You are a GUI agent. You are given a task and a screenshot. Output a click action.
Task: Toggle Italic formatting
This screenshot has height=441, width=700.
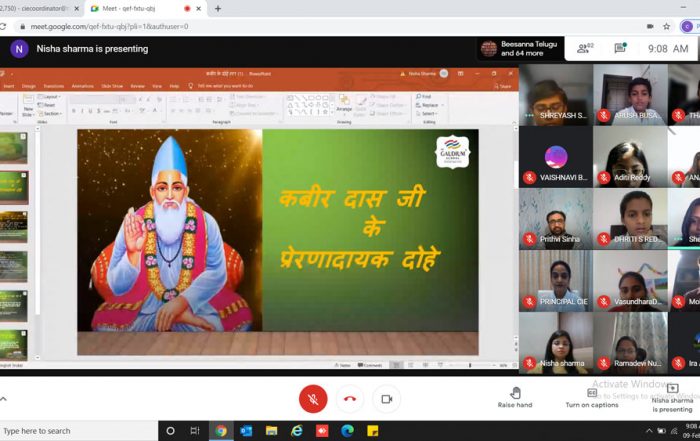[x=82, y=111]
